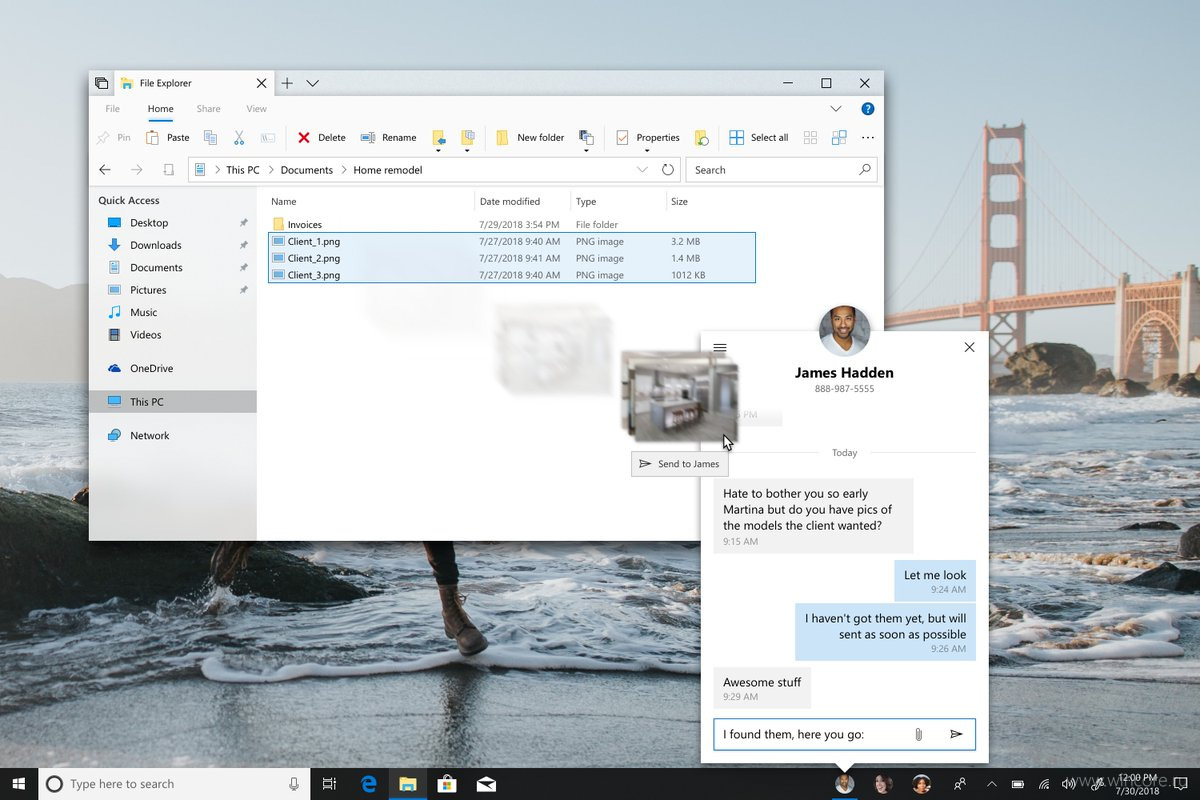
Task: Close the James Hadden chat panel
Action: [969, 347]
